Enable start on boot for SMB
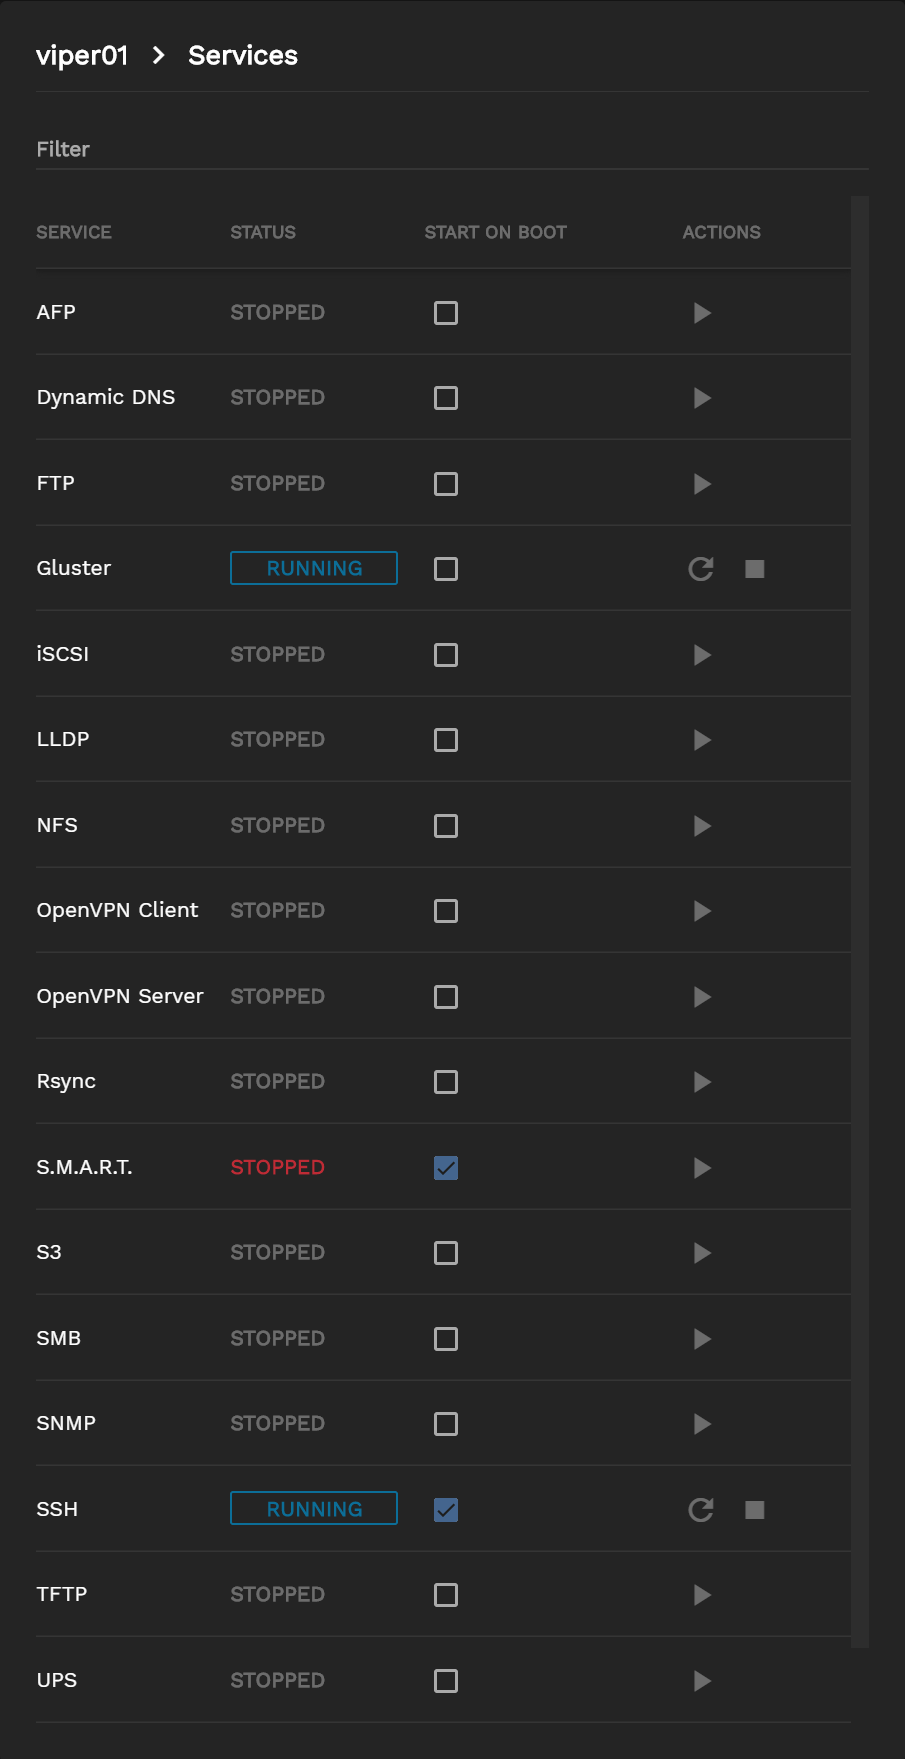Screen dimensions: 905x1759 coord(446,1339)
